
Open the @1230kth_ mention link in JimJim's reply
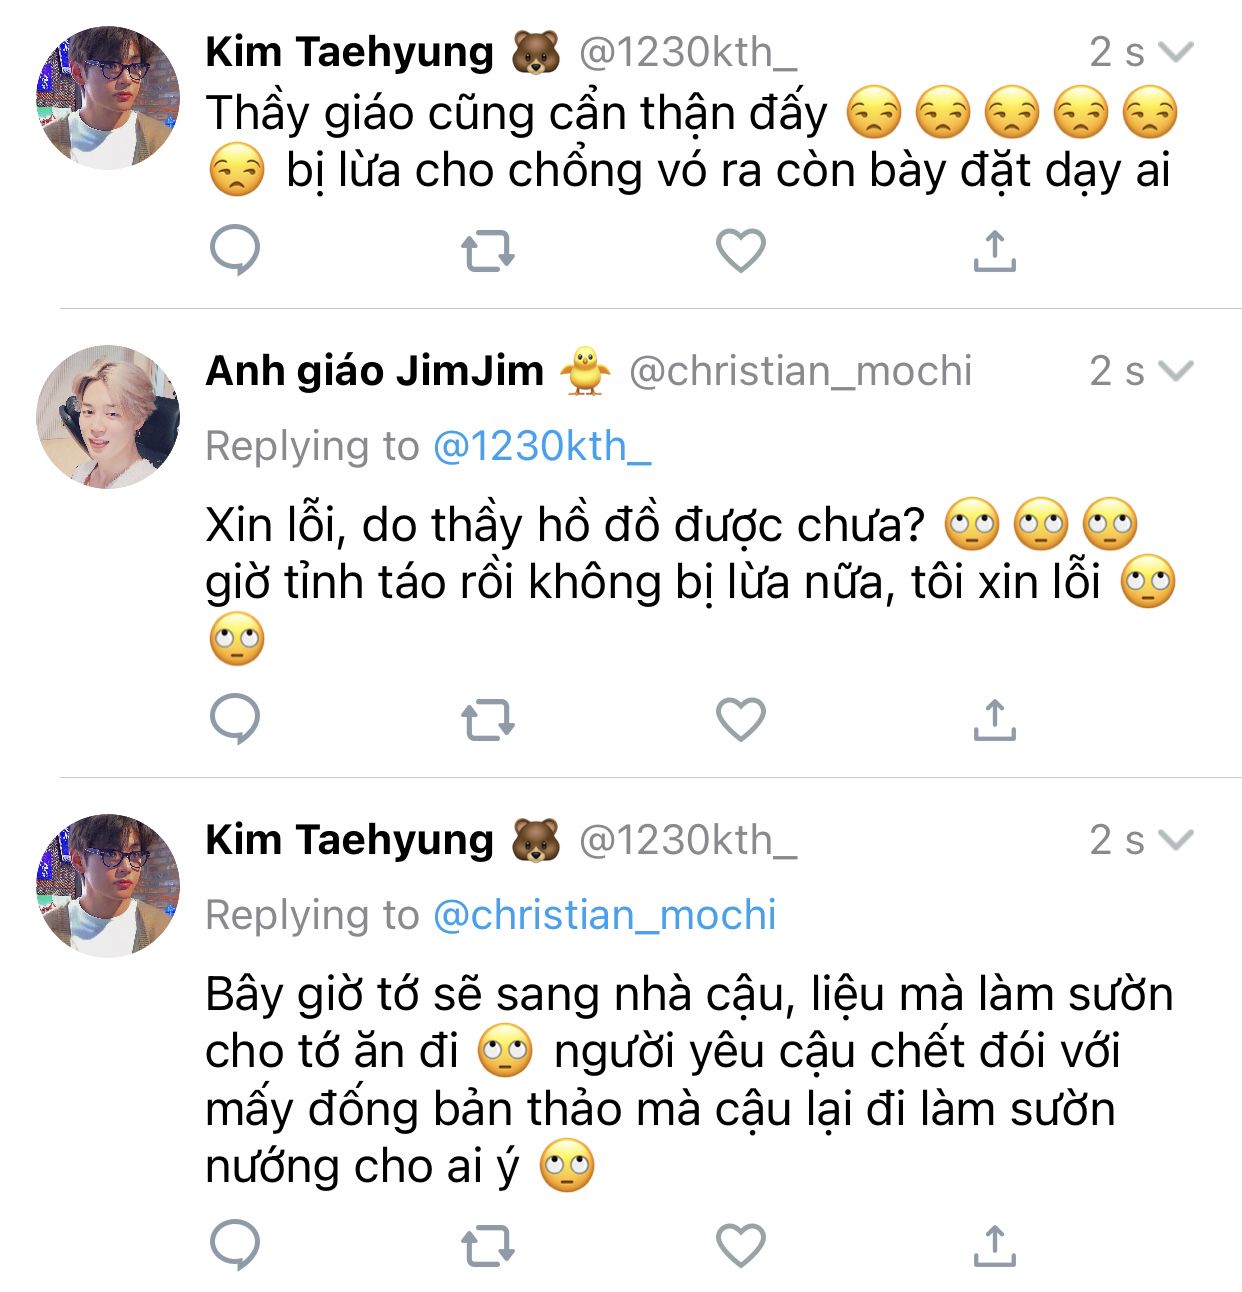(541, 446)
